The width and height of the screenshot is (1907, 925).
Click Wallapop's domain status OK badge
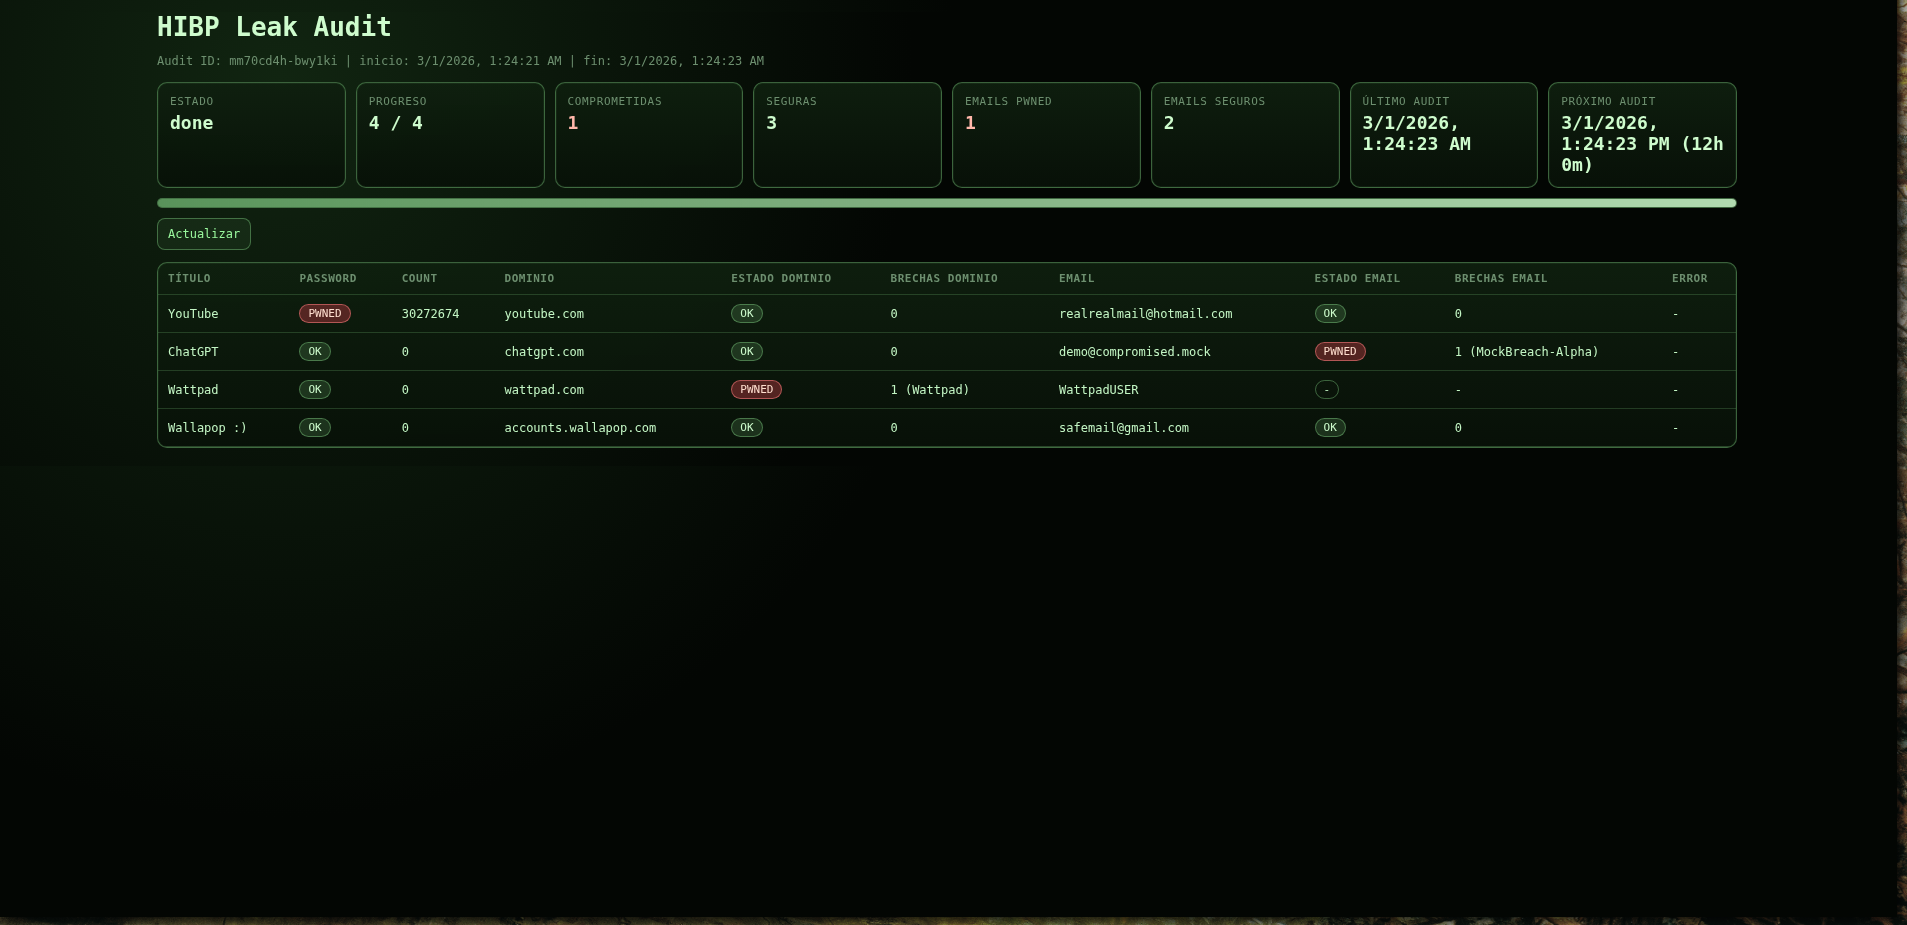click(747, 428)
